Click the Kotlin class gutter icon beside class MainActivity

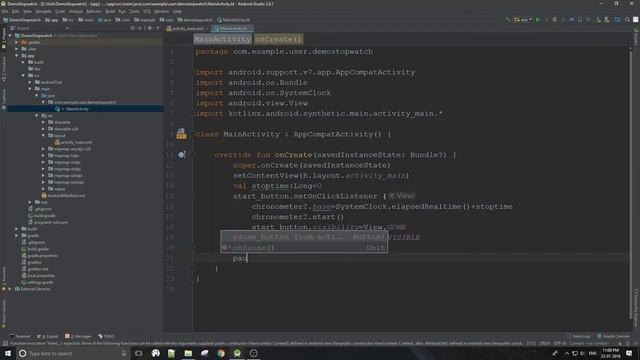click(x=181, y=134)
